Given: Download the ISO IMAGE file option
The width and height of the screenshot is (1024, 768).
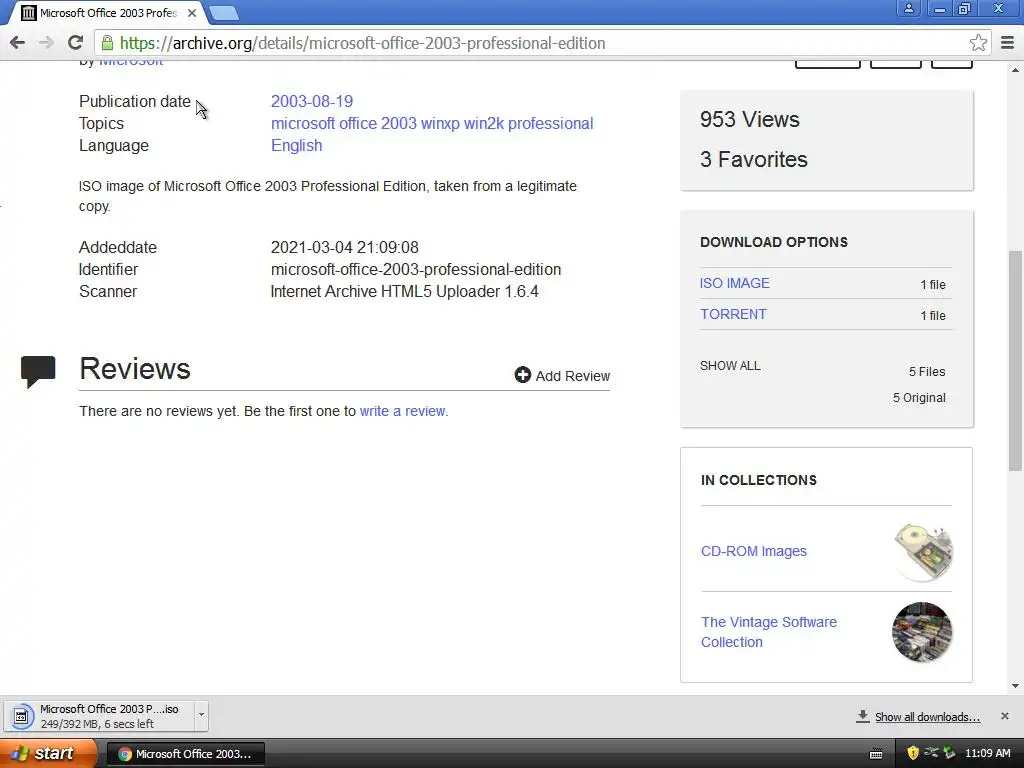Looking at the screenshot, I should (x=735, y=283).
